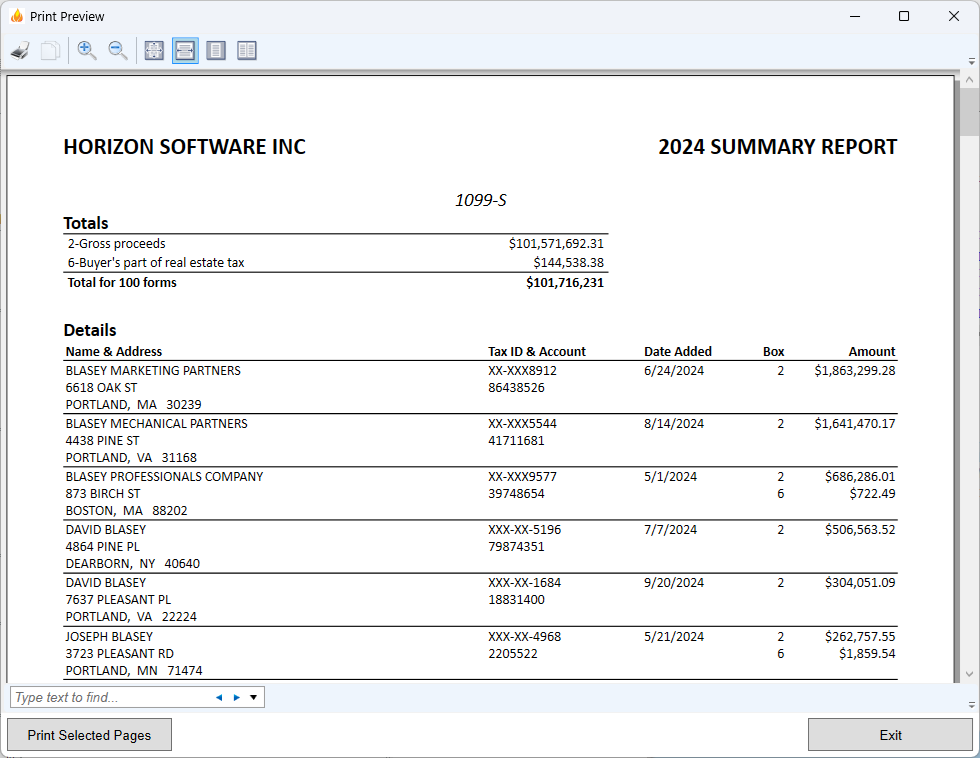The width and height of the screenshot is (980, 758).
Task: Click the amount $1,859.54
Action: [868, 654]
